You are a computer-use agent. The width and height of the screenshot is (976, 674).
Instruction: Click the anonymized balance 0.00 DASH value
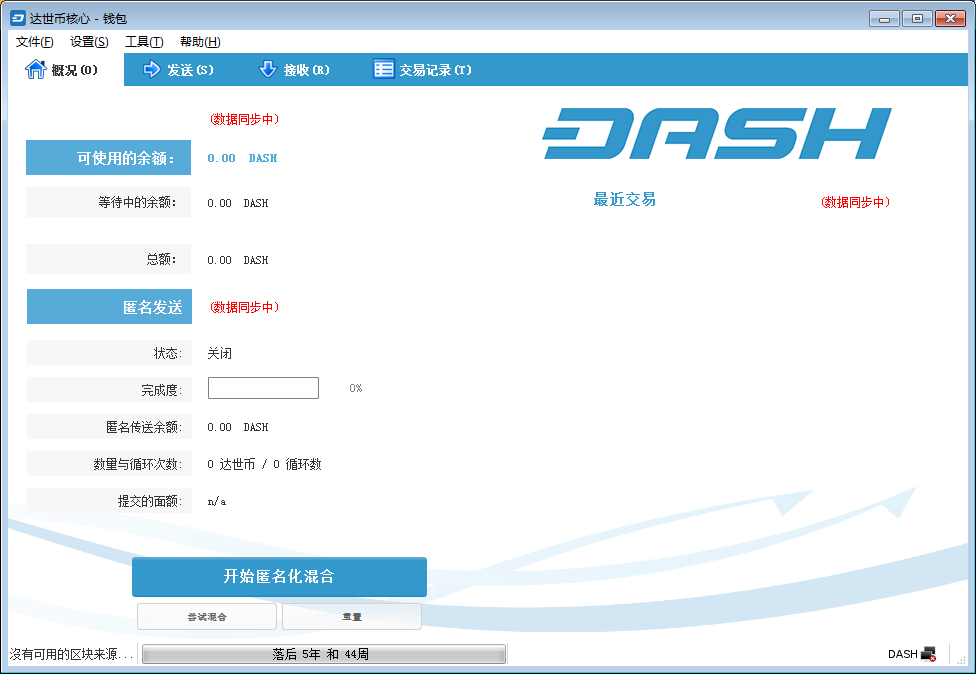(238, 427)
